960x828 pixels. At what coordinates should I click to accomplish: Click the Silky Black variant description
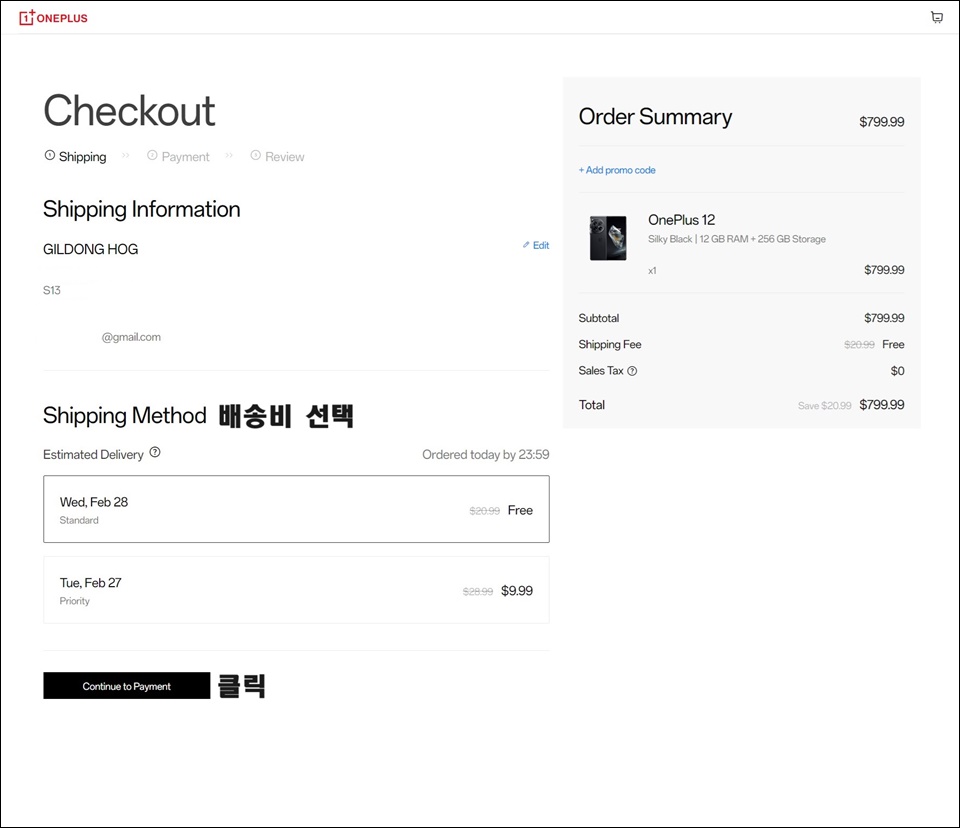tap(737, 239)
